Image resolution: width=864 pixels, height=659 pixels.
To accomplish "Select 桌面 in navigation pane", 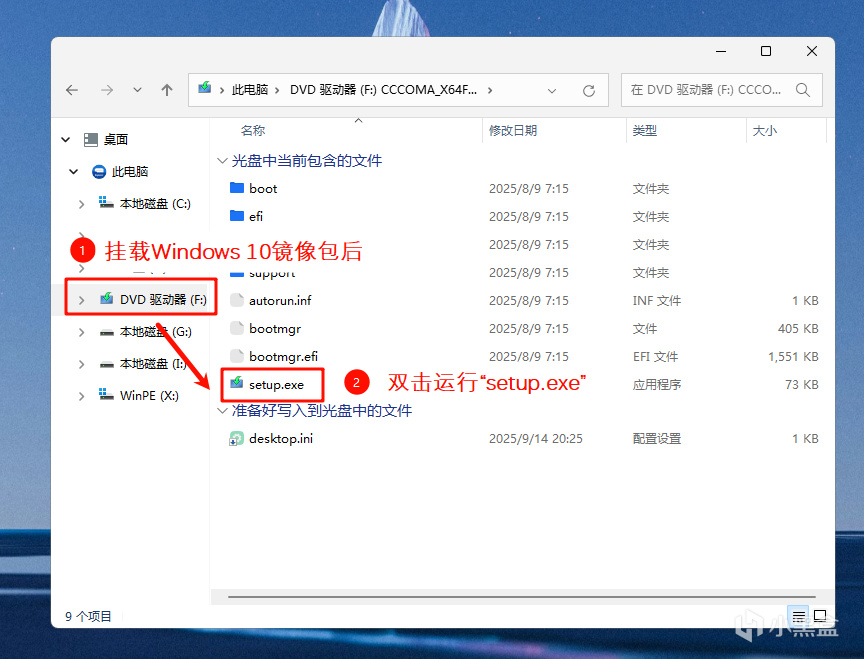I will 116,139.
